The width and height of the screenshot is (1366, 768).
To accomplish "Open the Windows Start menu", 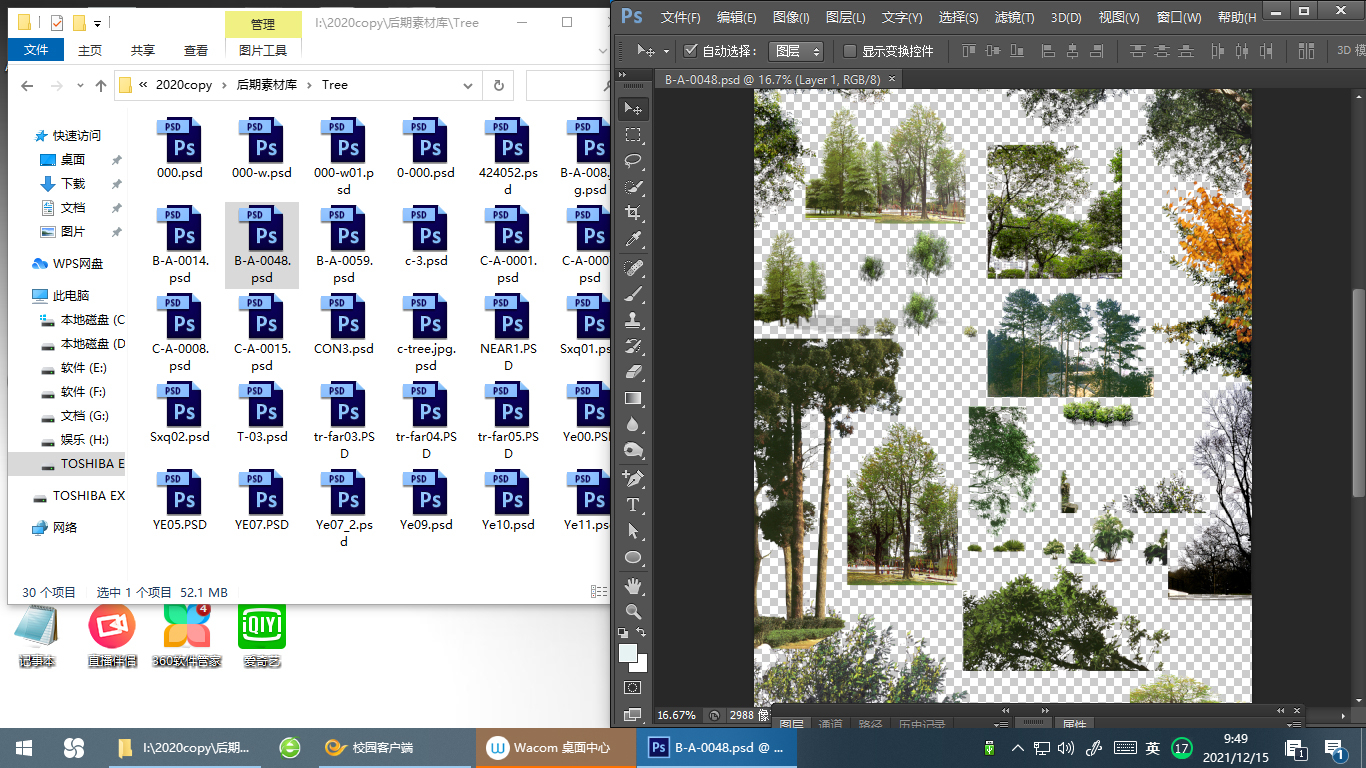I will (23, 747).
